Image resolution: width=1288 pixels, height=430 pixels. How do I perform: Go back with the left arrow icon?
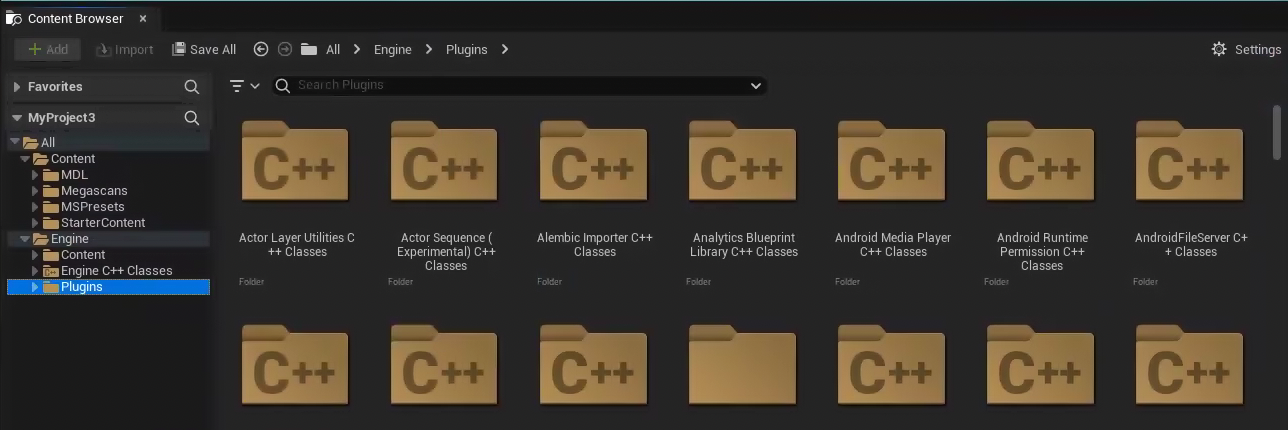[x=261, y=49]
